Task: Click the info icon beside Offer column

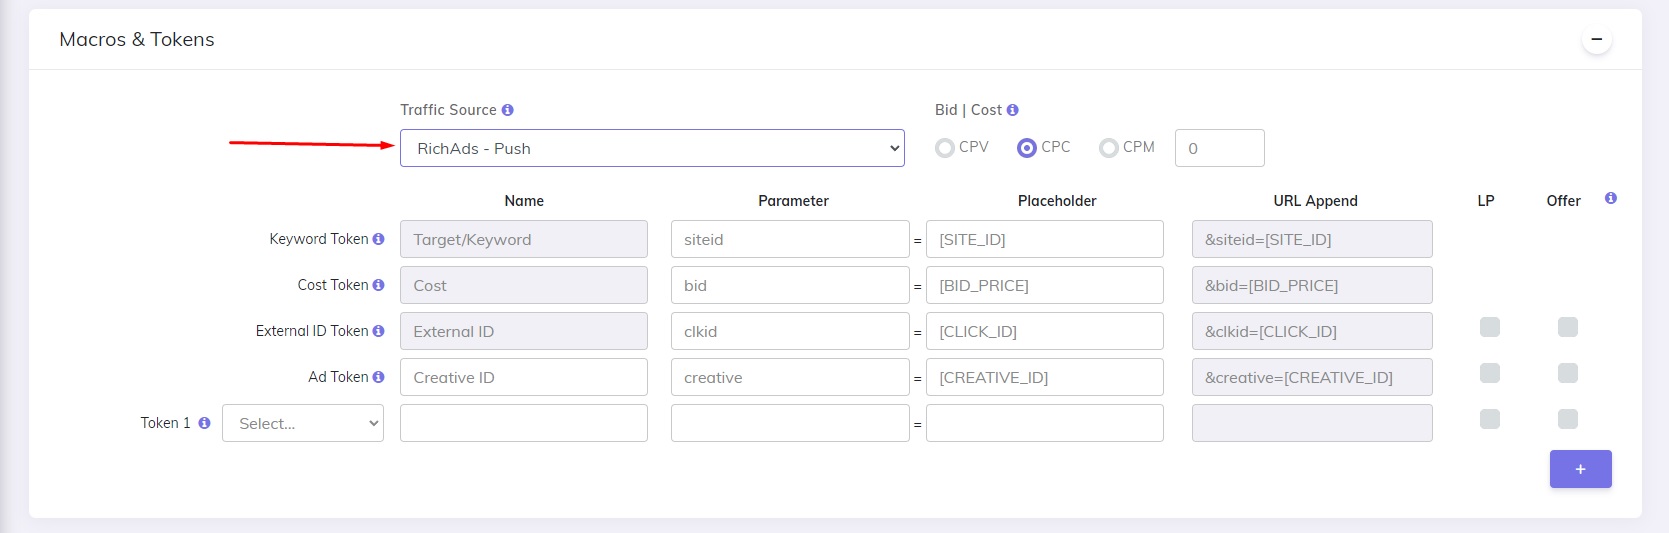Action: coord(1610,198)
